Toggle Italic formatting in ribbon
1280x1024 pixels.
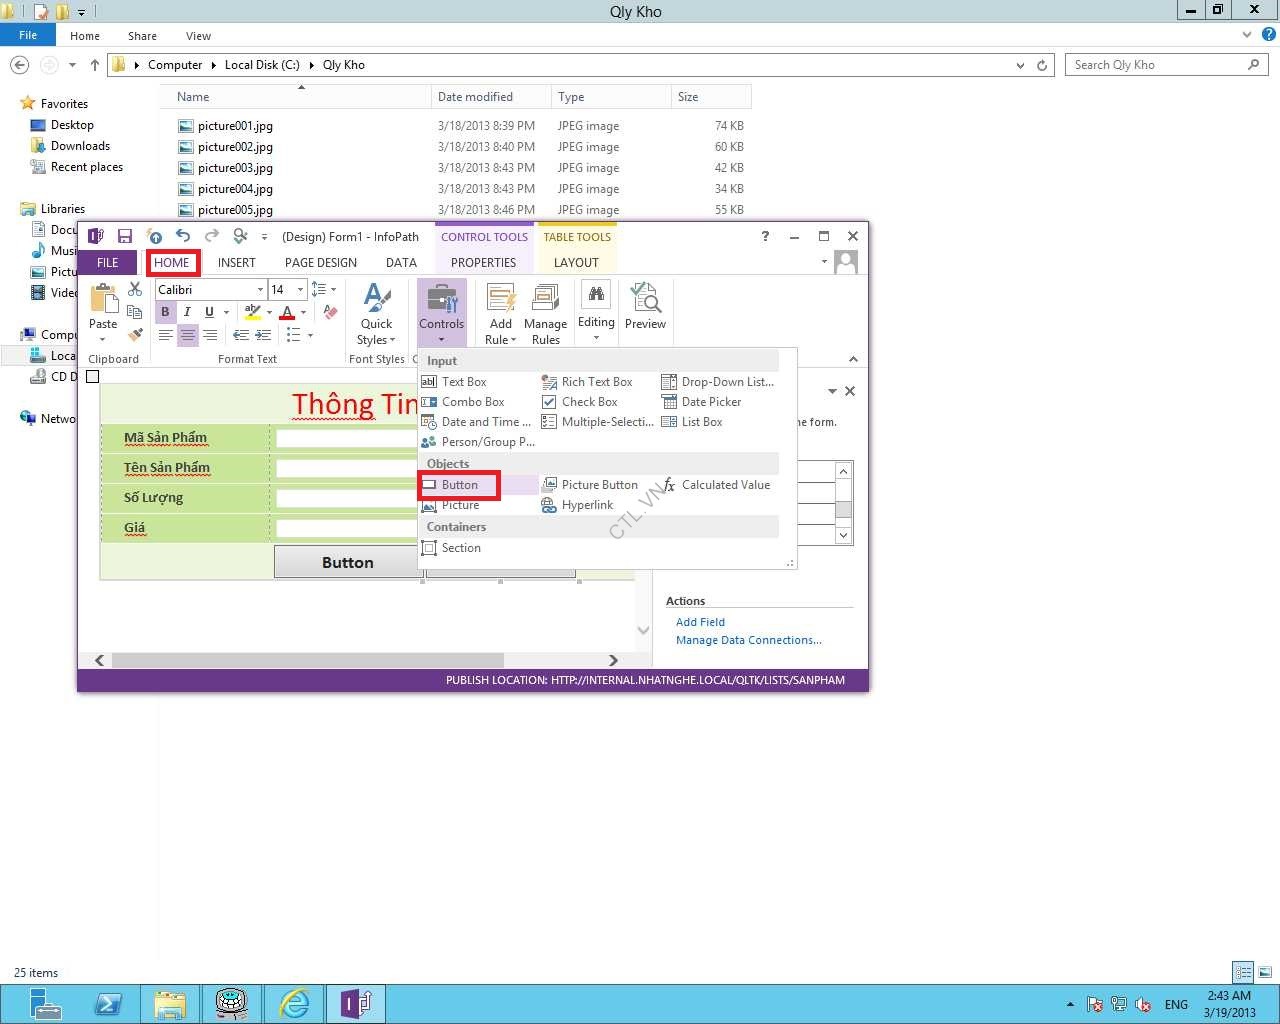187,312
